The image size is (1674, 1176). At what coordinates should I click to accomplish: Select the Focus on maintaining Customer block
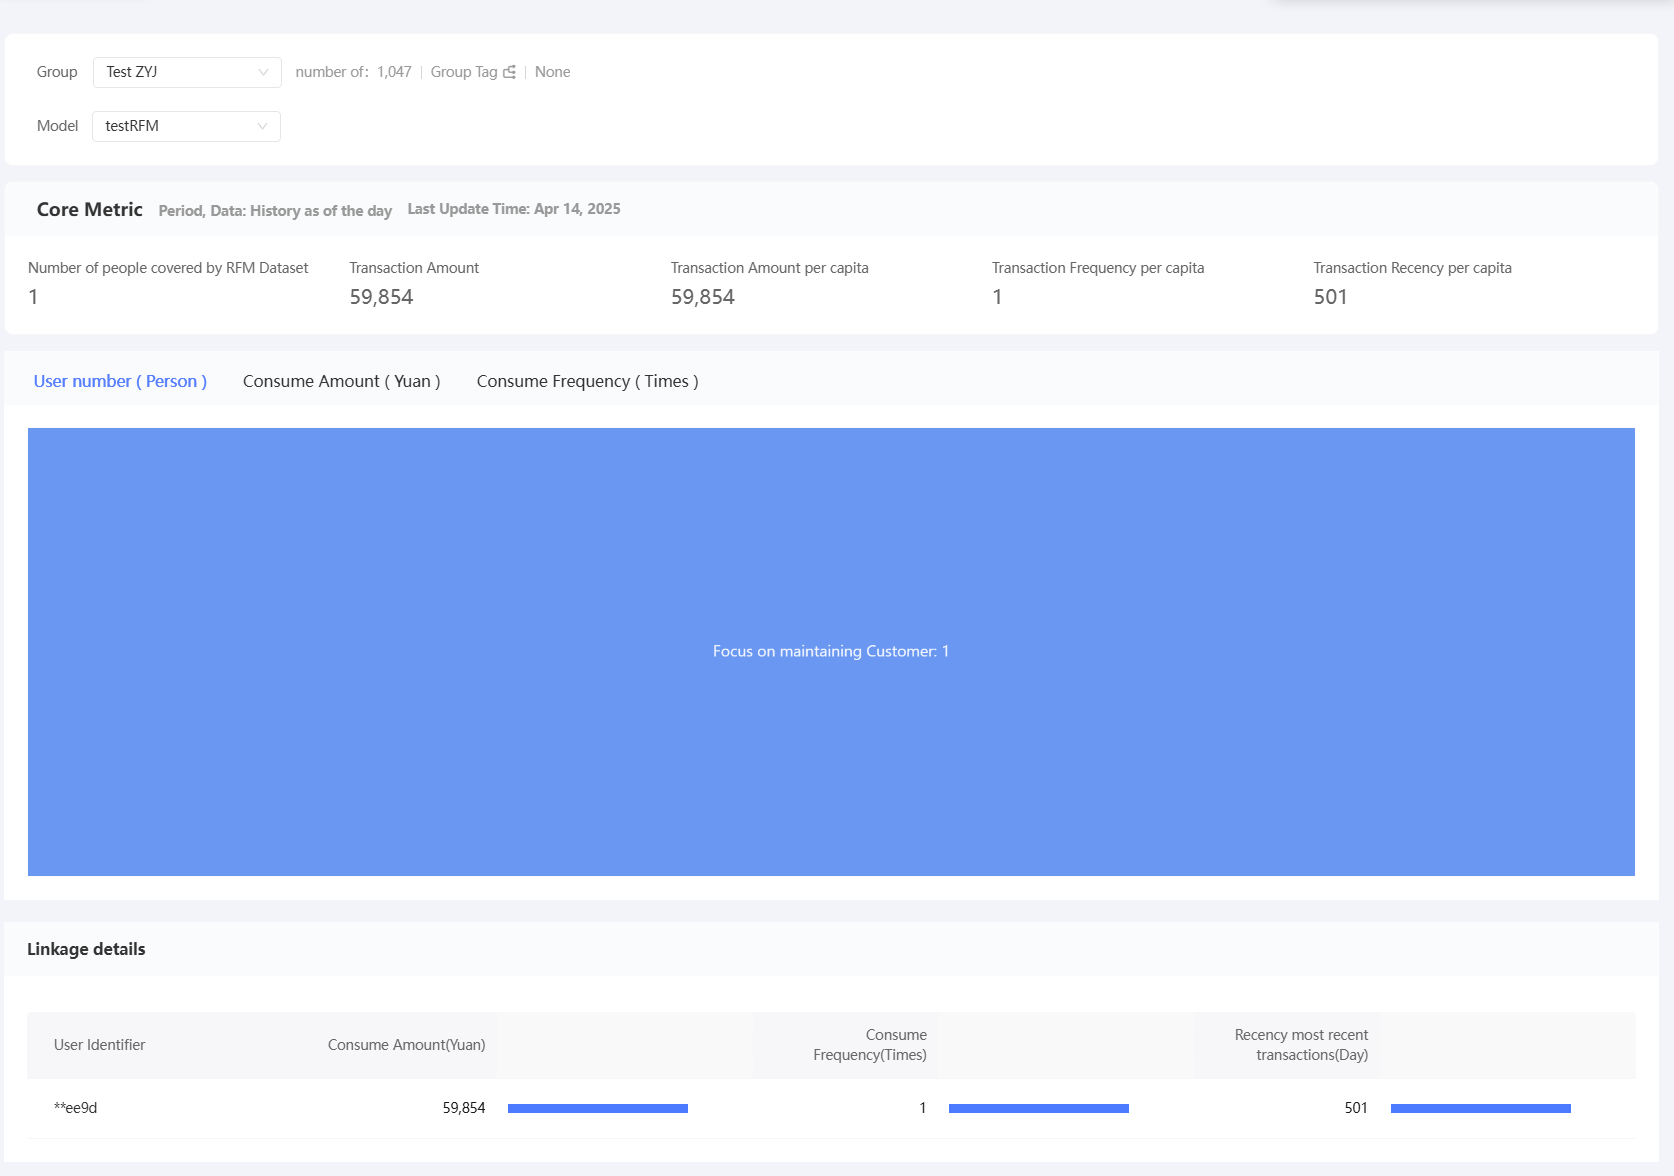click(831, 652)
